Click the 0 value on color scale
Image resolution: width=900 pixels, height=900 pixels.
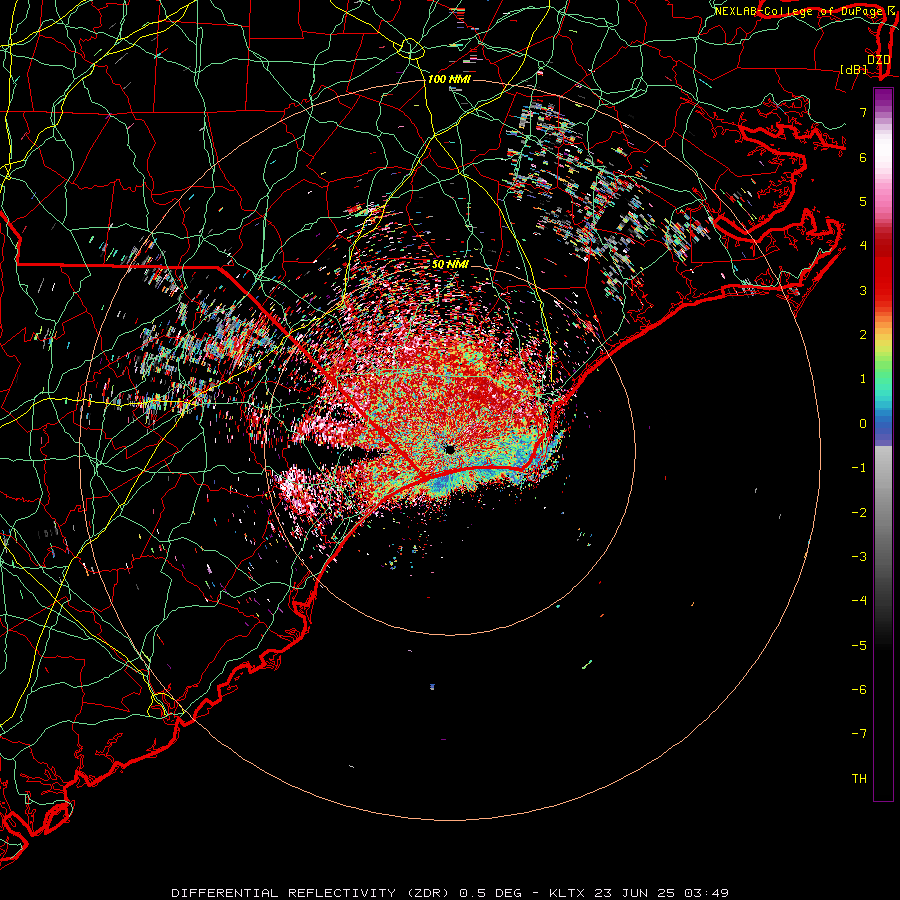pos(863,424)
